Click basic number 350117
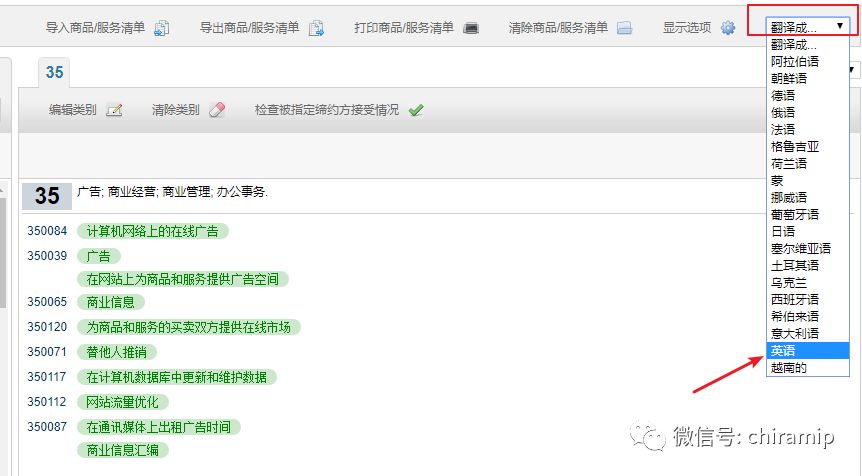Screen dimensions: 862x476 coord(47,377)
